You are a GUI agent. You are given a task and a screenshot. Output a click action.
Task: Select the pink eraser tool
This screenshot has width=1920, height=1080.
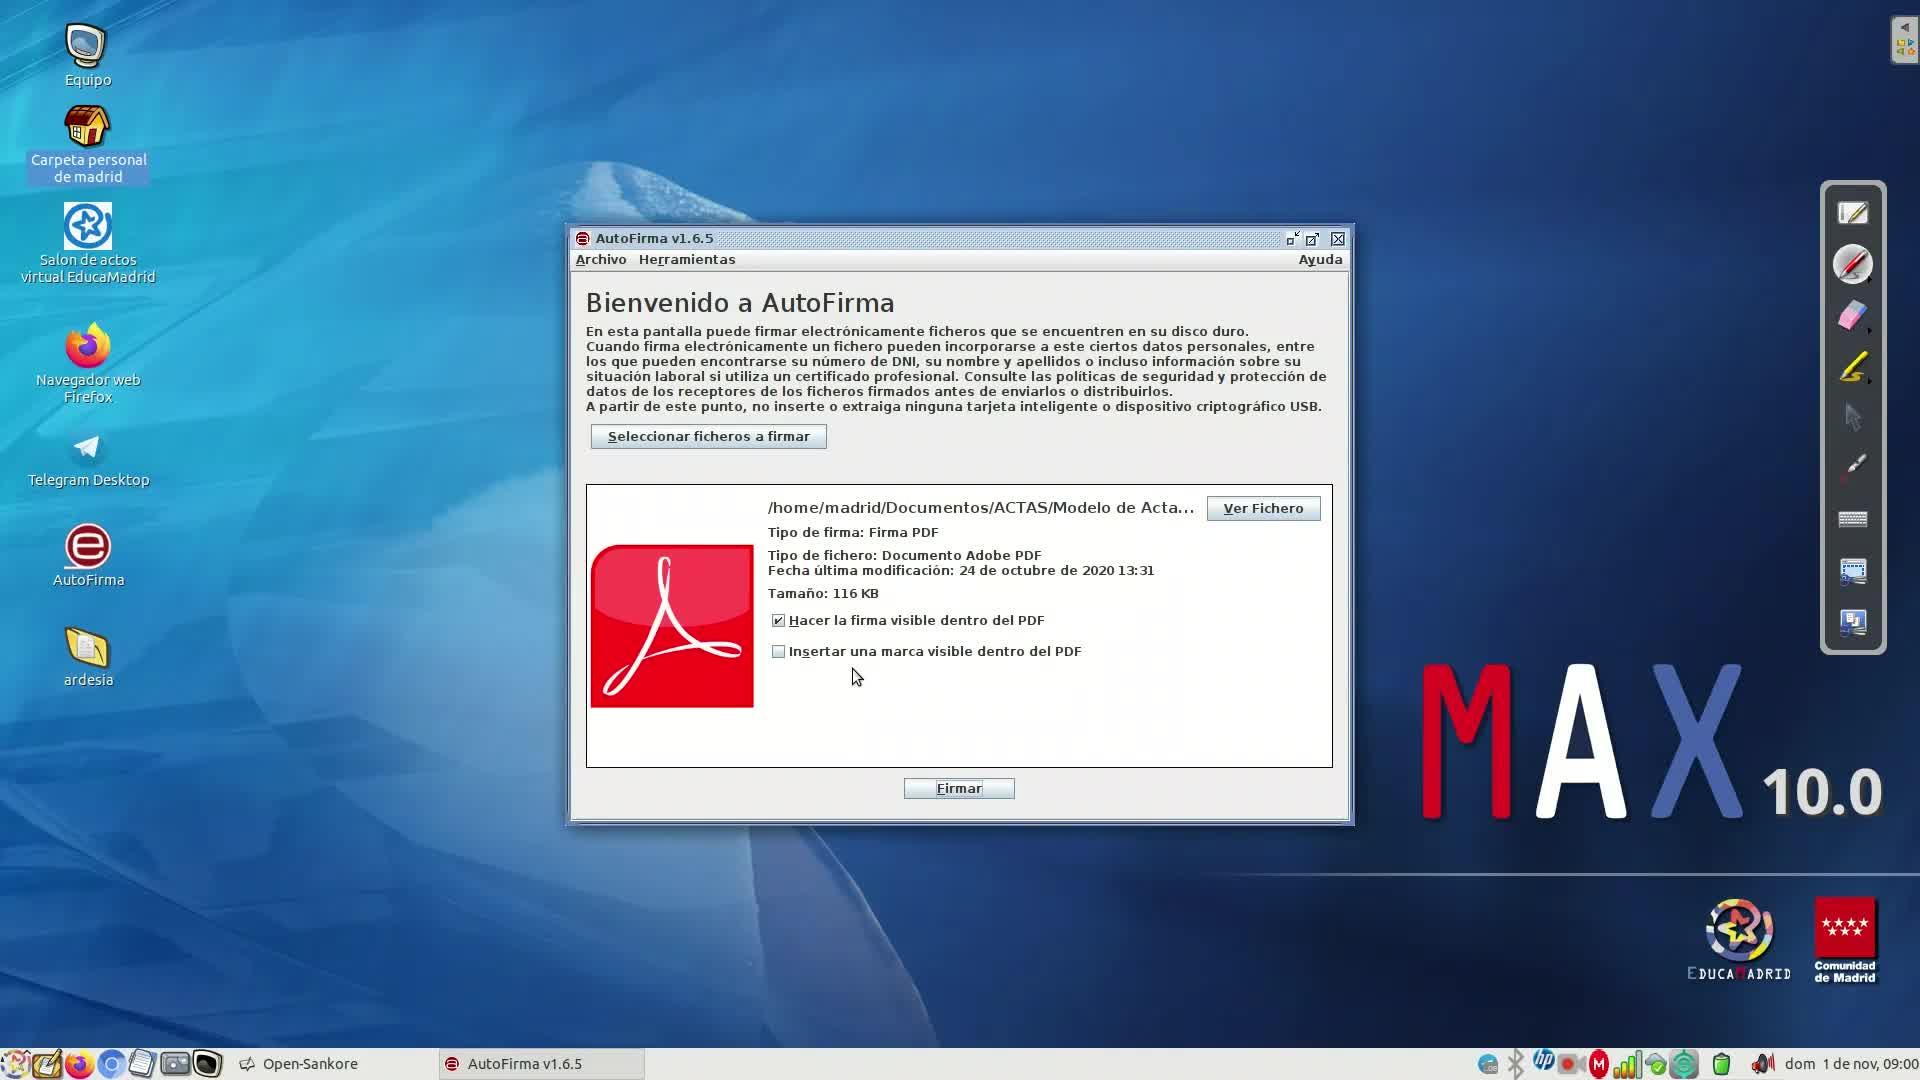(1851, 315)
